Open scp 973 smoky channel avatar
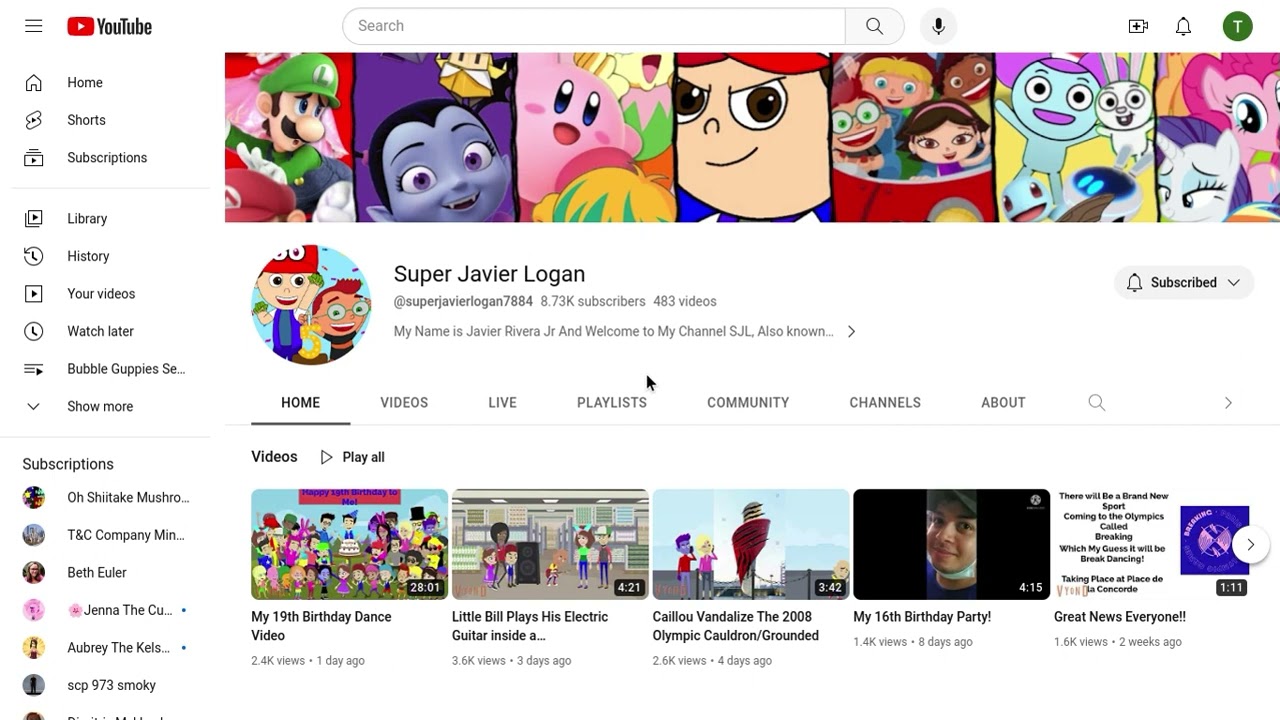Screen dimensions: 1280x720 tap(34, 685)
